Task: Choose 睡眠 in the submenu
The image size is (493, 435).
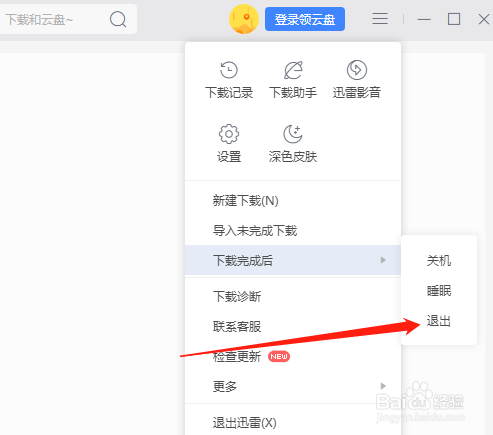Action: click(x=439, y=290)
